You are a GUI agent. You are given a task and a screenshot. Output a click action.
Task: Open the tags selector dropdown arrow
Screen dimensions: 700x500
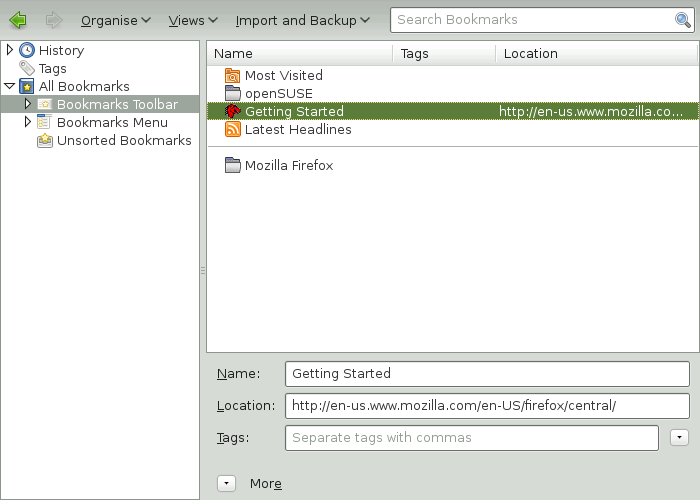click(679, 438)
